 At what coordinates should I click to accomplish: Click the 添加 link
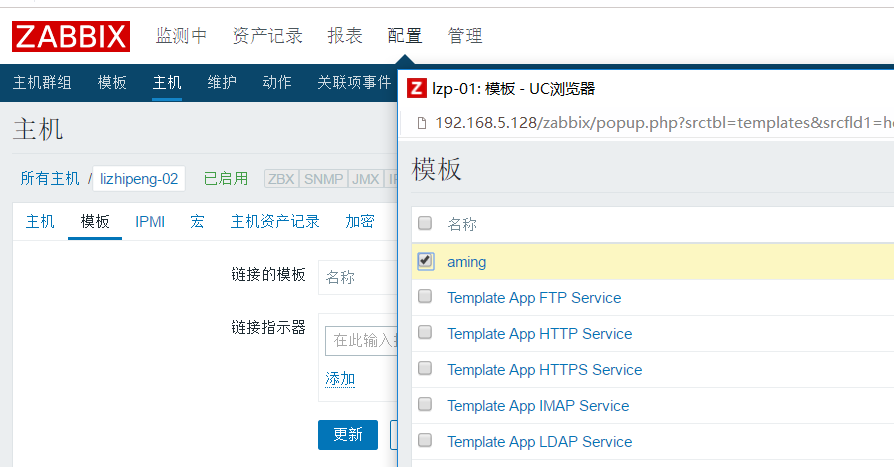(x=340, y=379)
